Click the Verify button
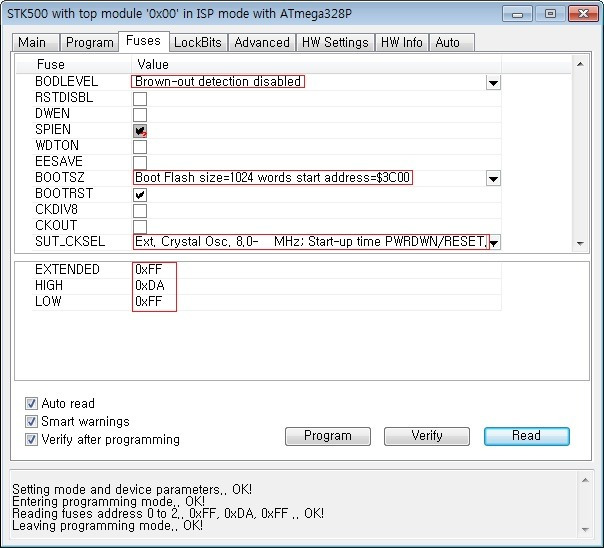The width and height of the screenshot is (604, 548). click(427, 436)
